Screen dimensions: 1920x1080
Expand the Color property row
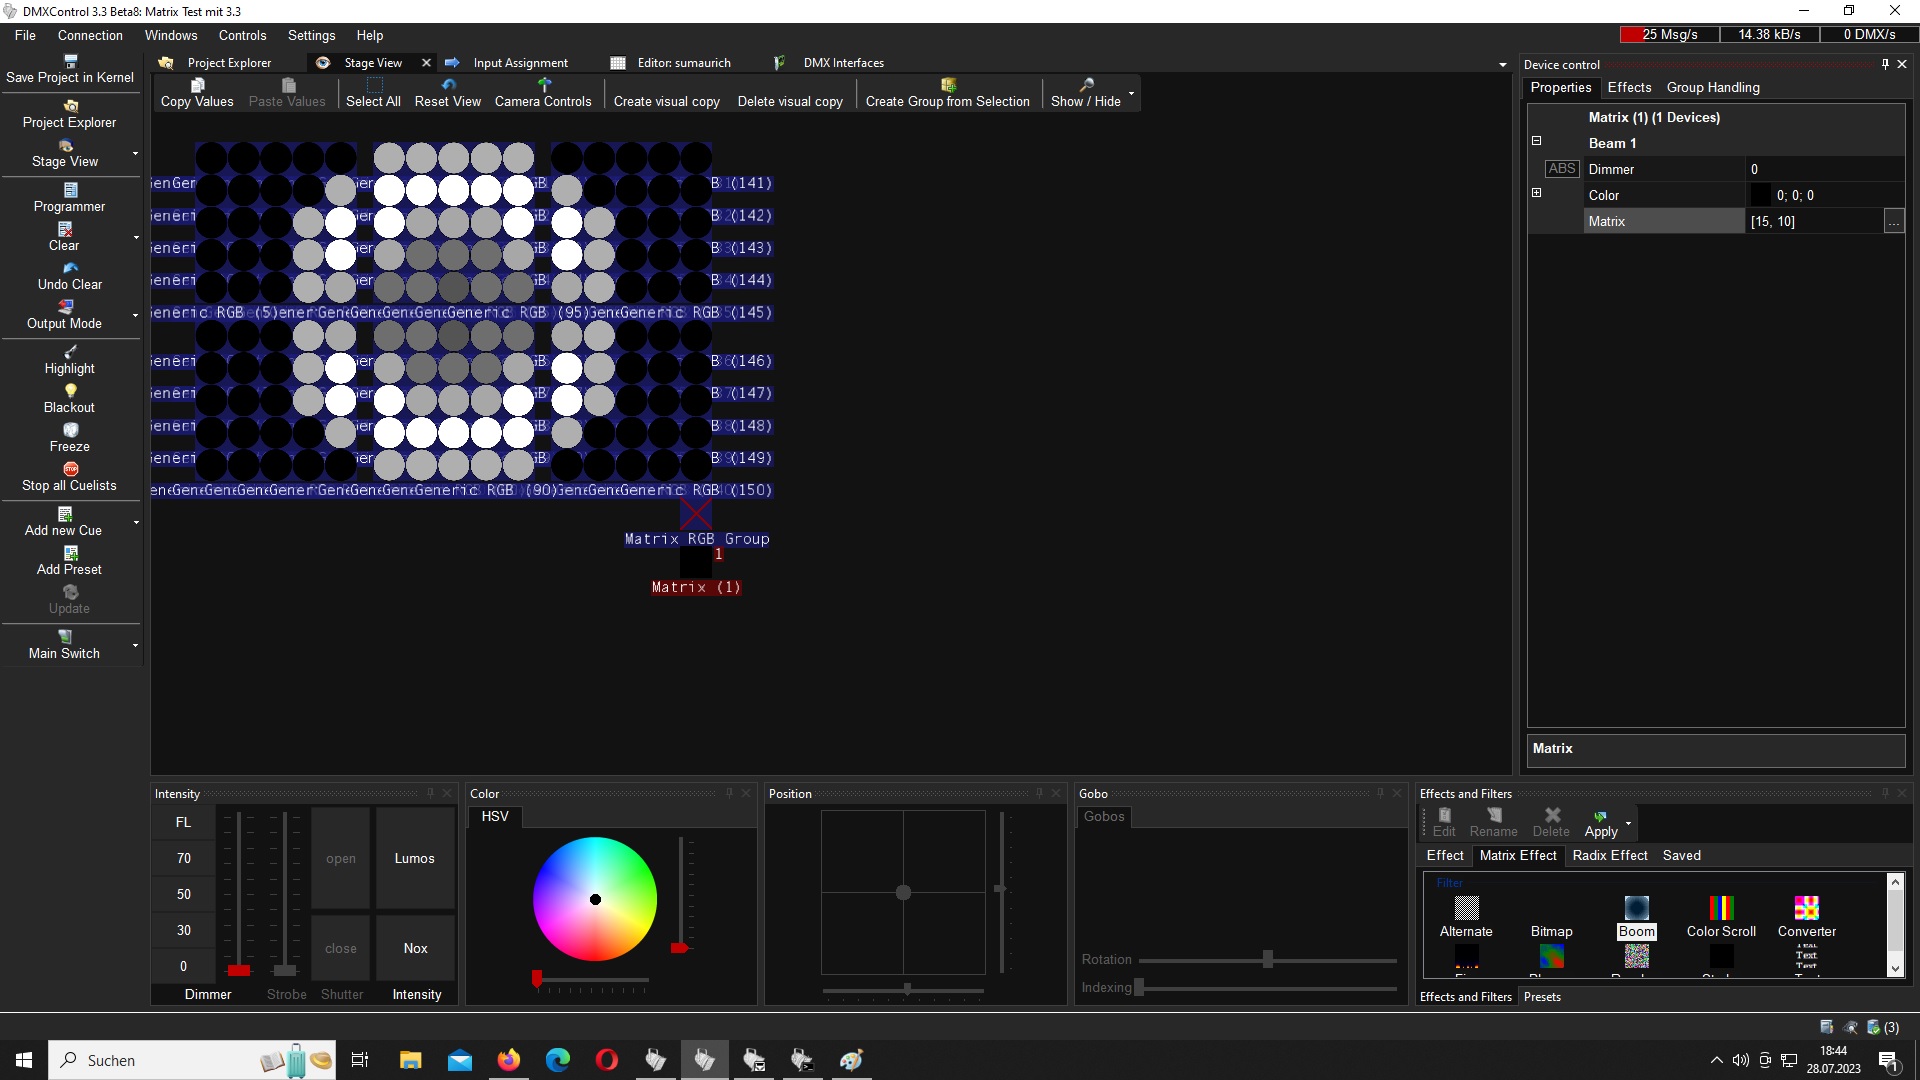tap(1537, 193)
